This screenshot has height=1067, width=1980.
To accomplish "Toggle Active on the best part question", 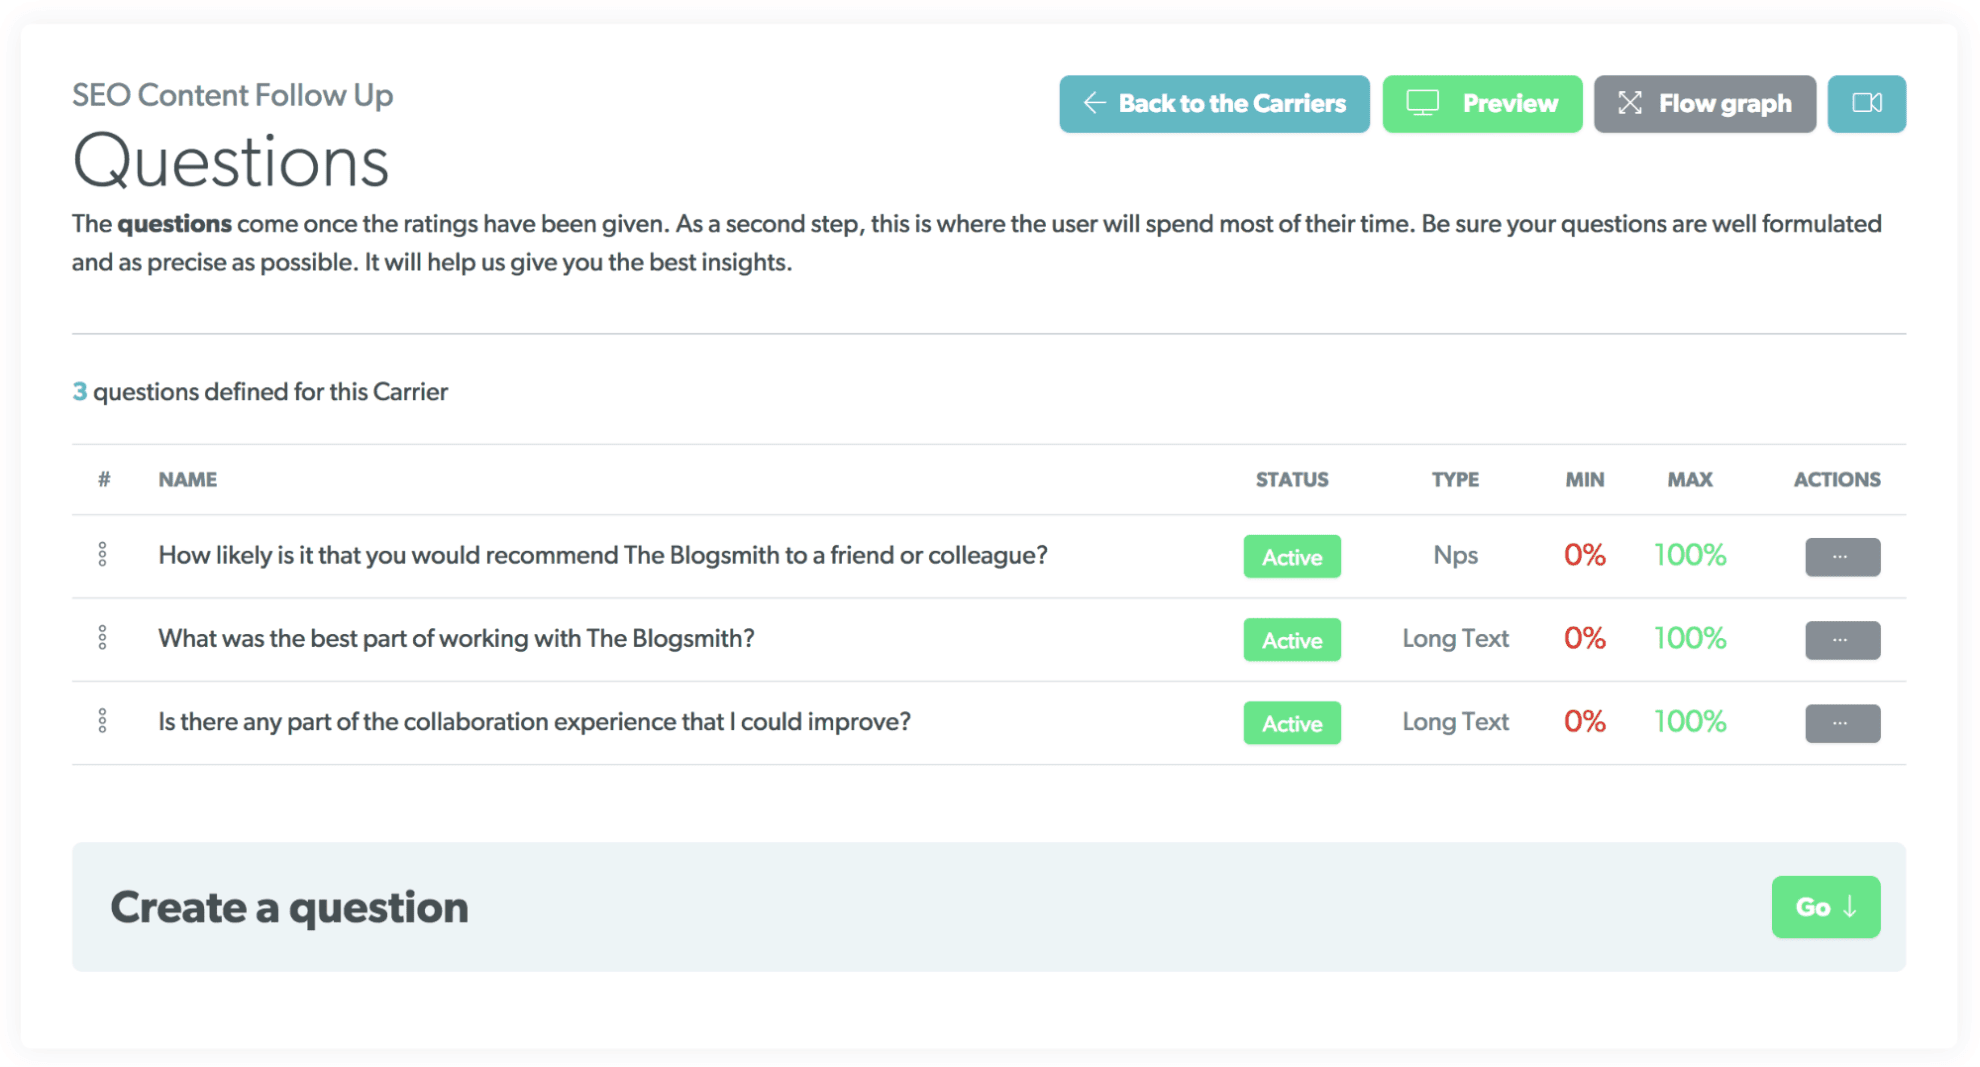I will [x=1291, y=639].
